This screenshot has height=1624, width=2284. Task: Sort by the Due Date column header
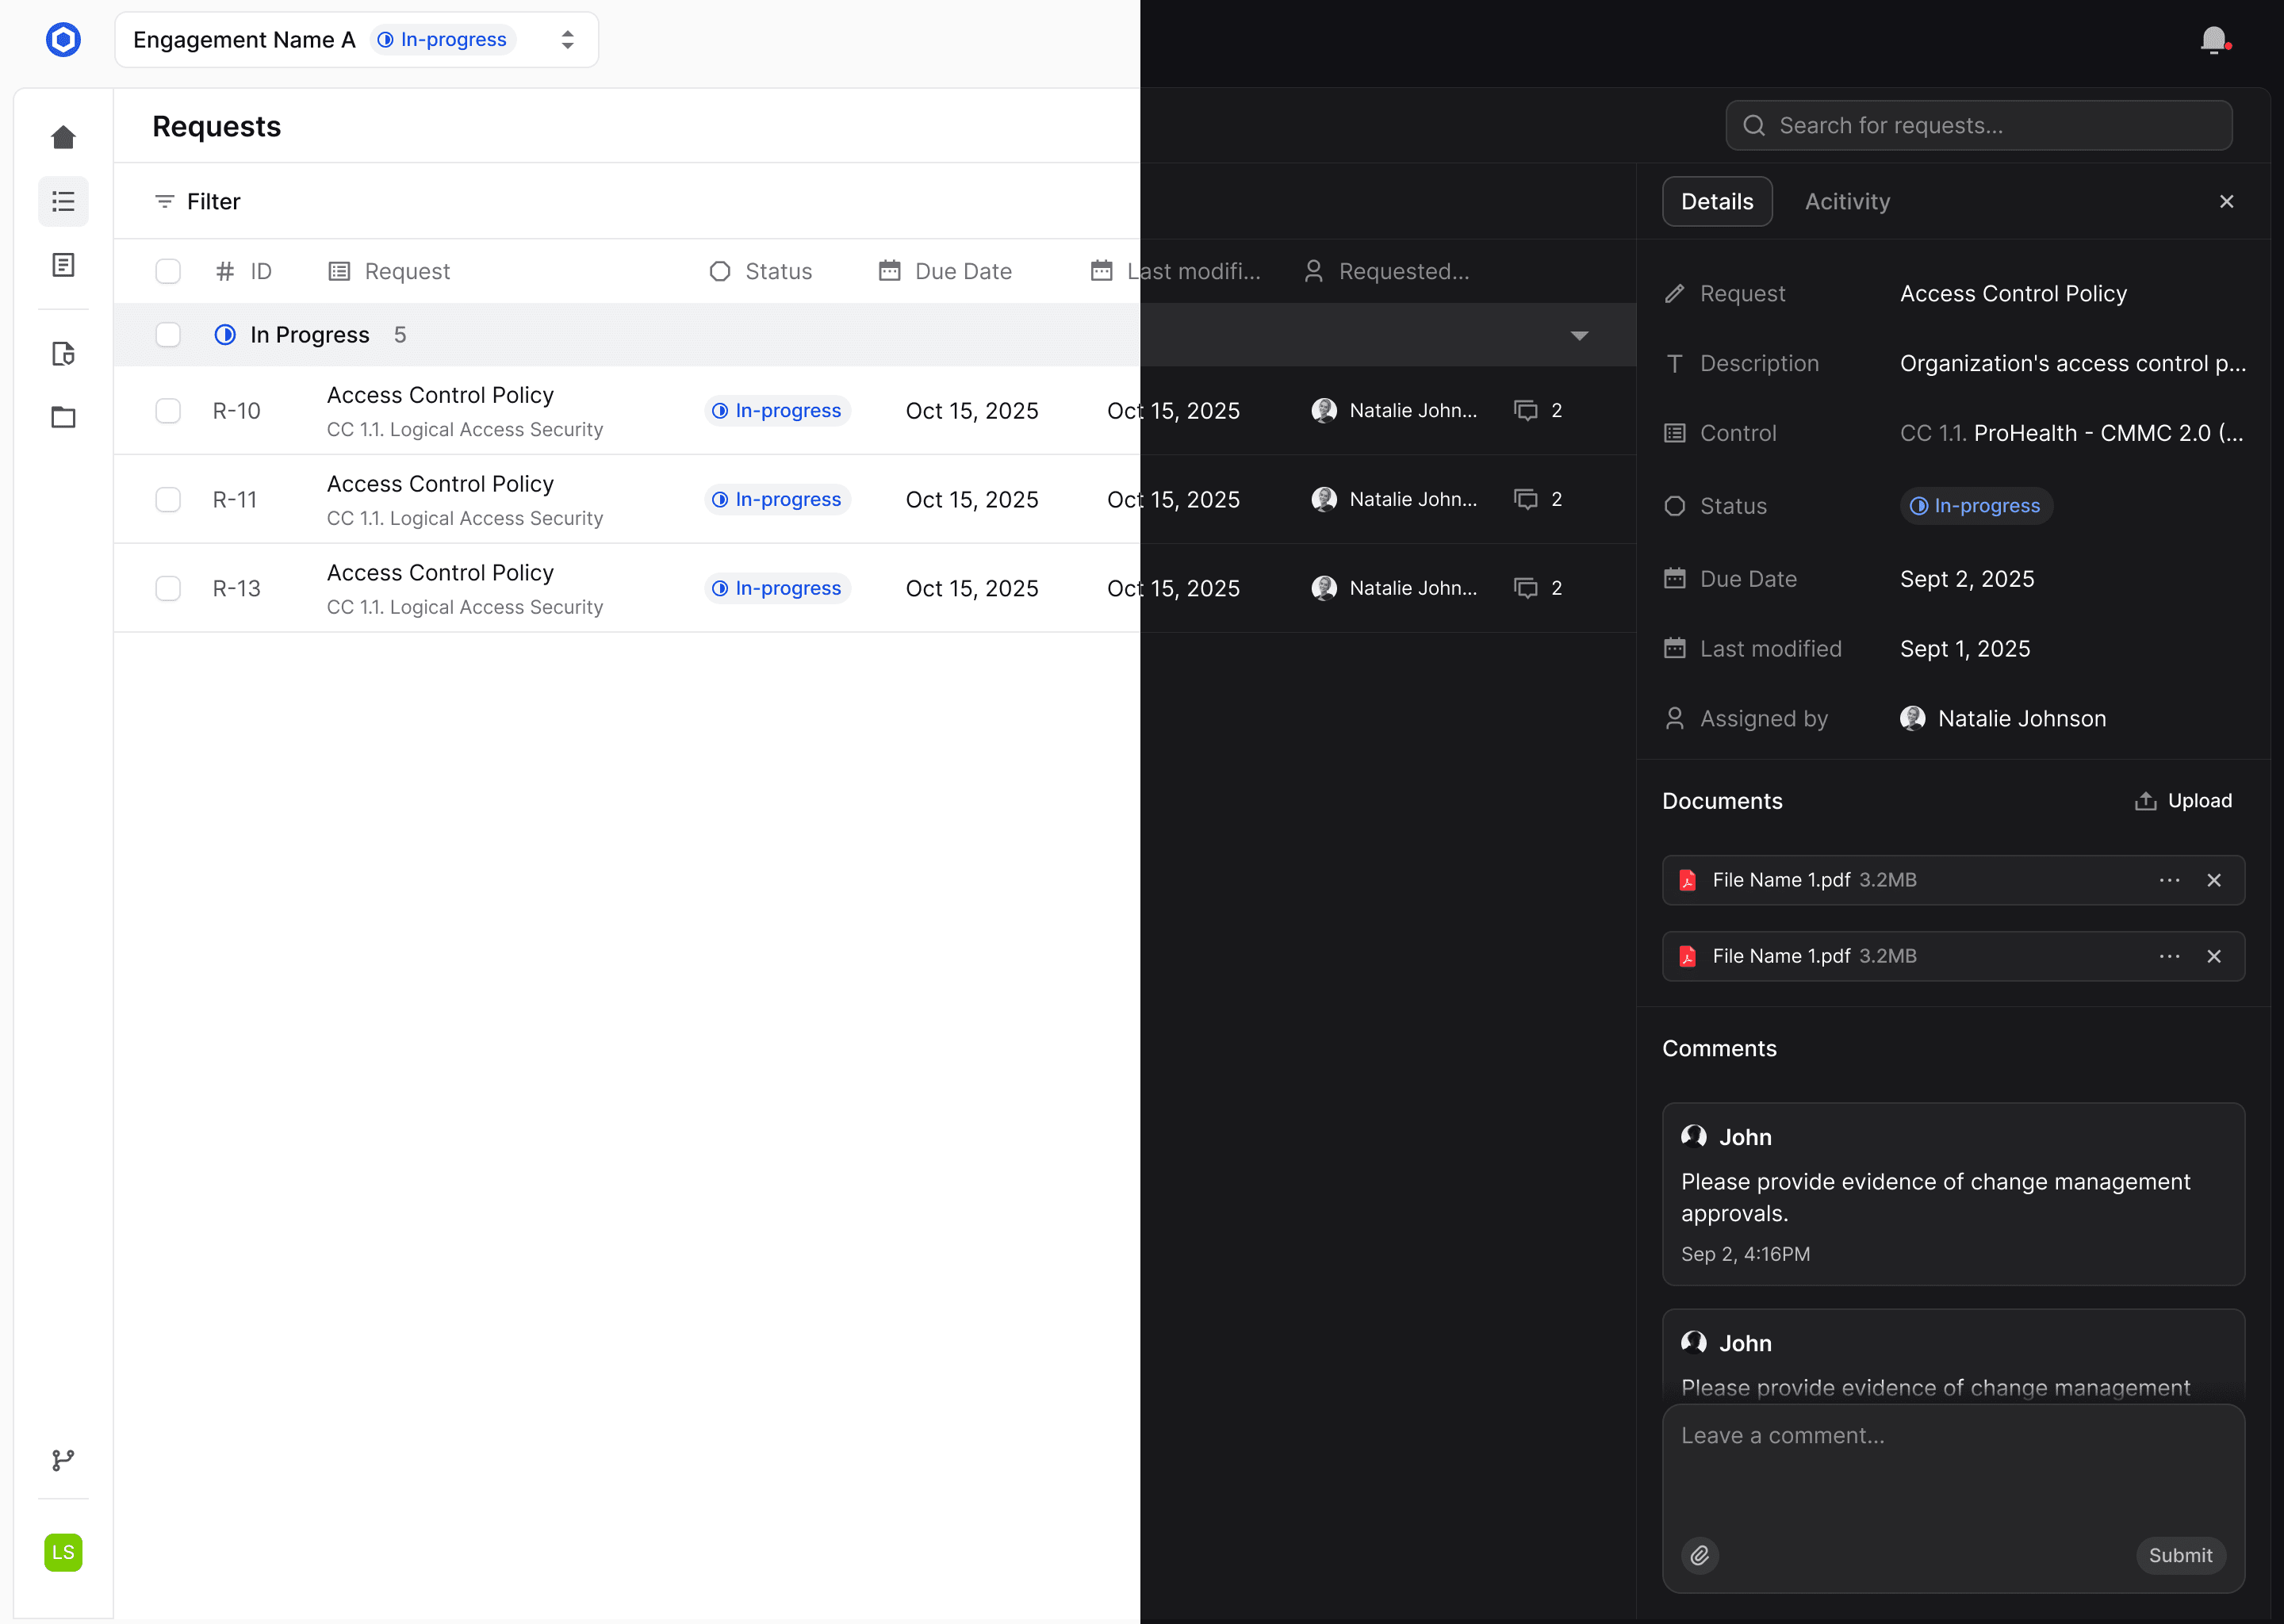click(945, 272)
